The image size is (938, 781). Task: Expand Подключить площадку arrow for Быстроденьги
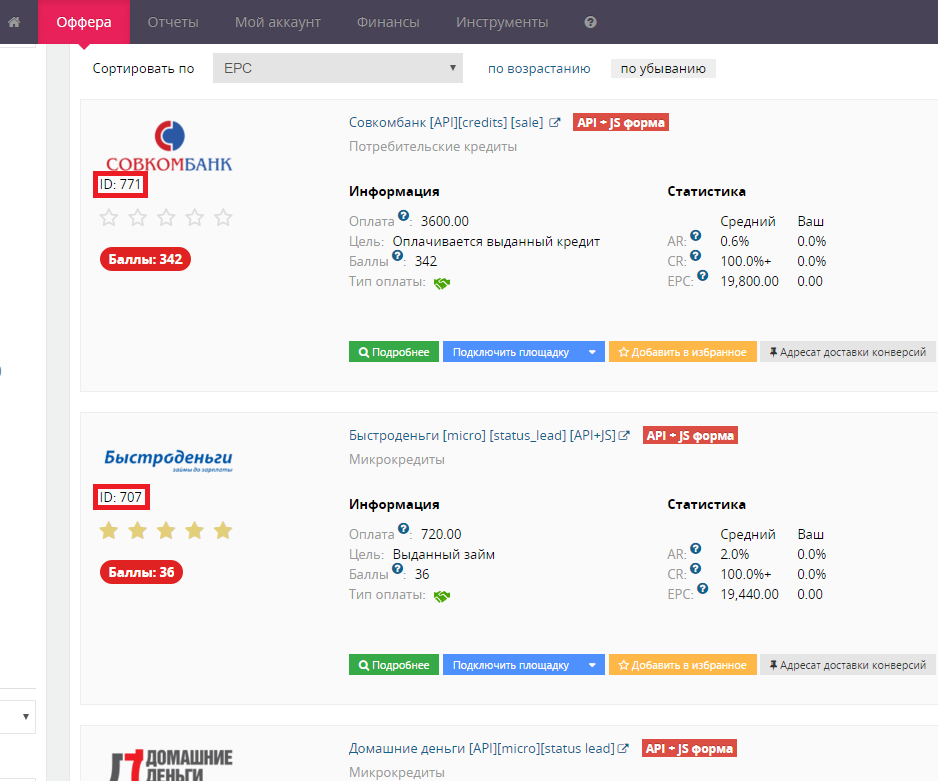[x=592, y=665]
